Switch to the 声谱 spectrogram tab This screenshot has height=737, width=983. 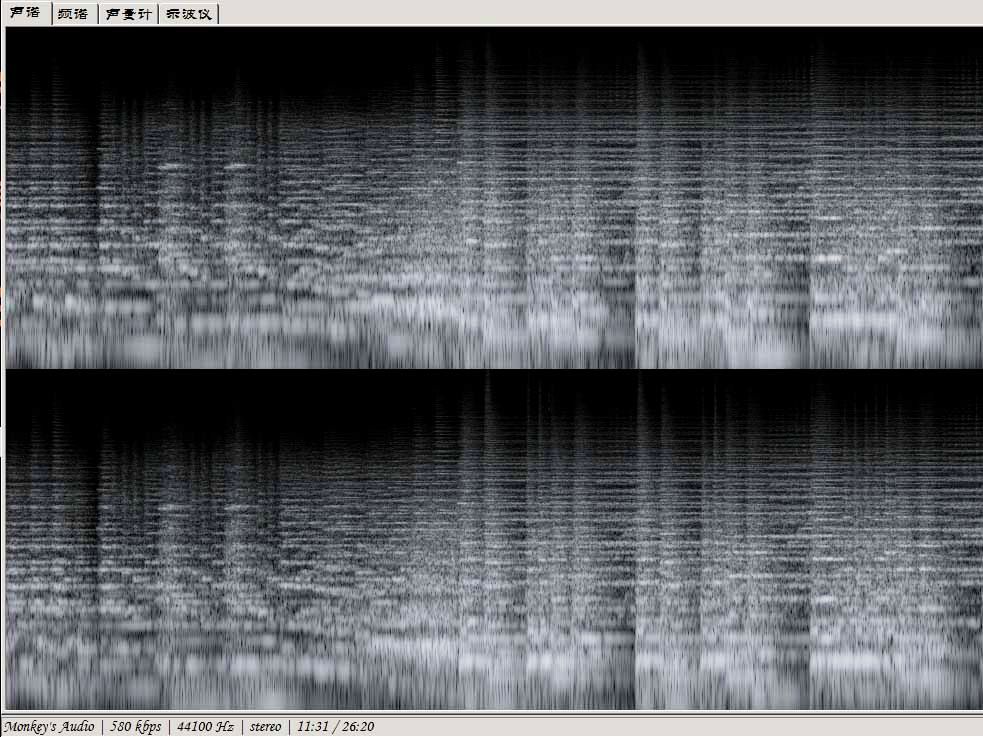pyautogui.click(x=26, y=13)
